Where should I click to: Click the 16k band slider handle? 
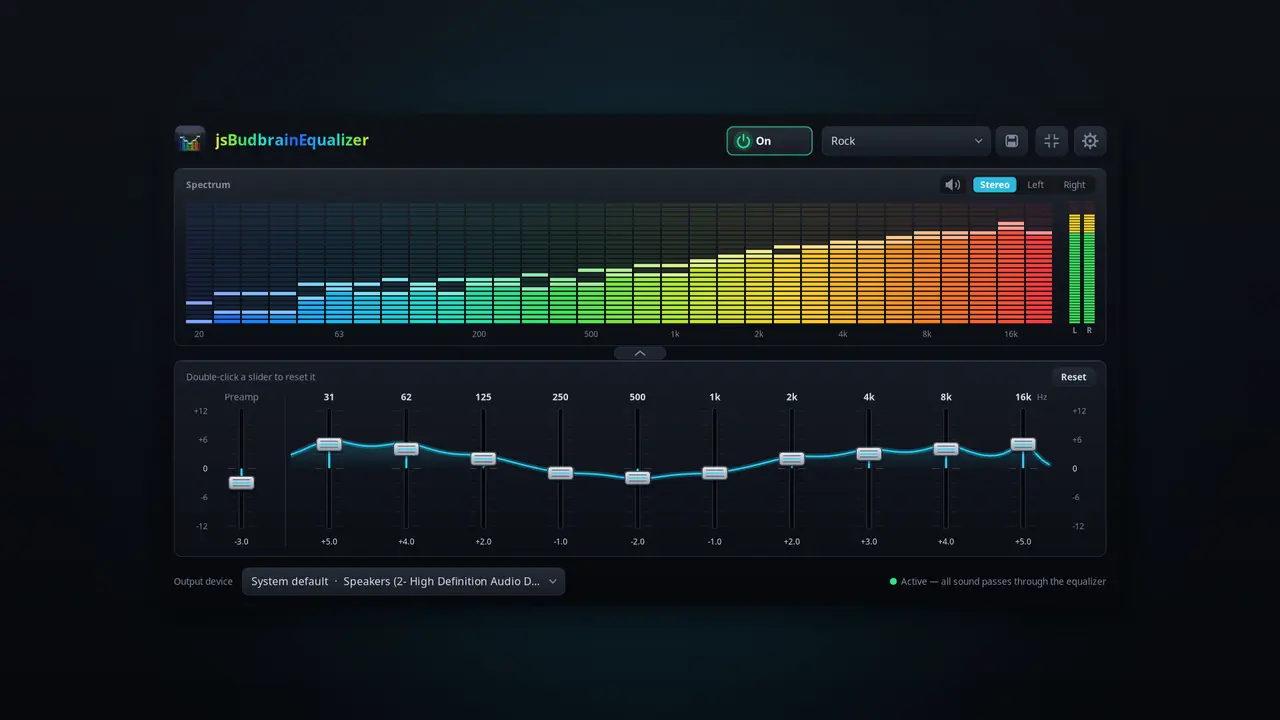coord(1022,444)
